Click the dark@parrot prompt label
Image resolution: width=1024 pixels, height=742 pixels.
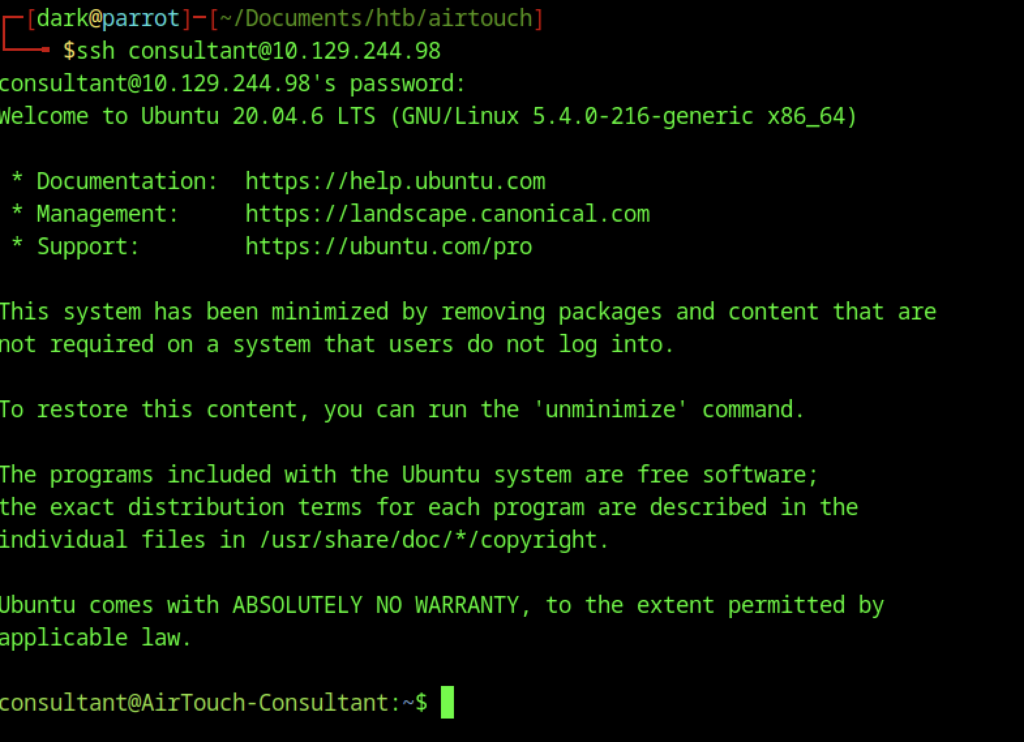108,18
